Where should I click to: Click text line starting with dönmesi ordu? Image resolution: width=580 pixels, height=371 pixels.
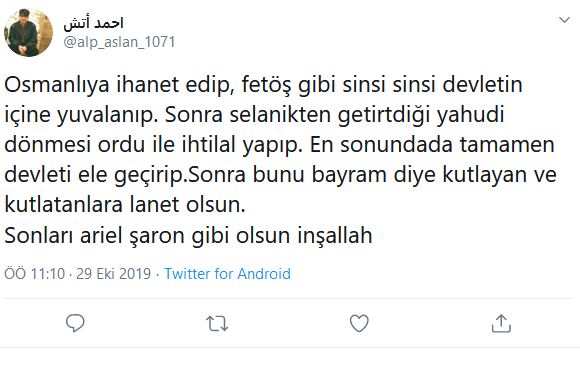[279, 145]
